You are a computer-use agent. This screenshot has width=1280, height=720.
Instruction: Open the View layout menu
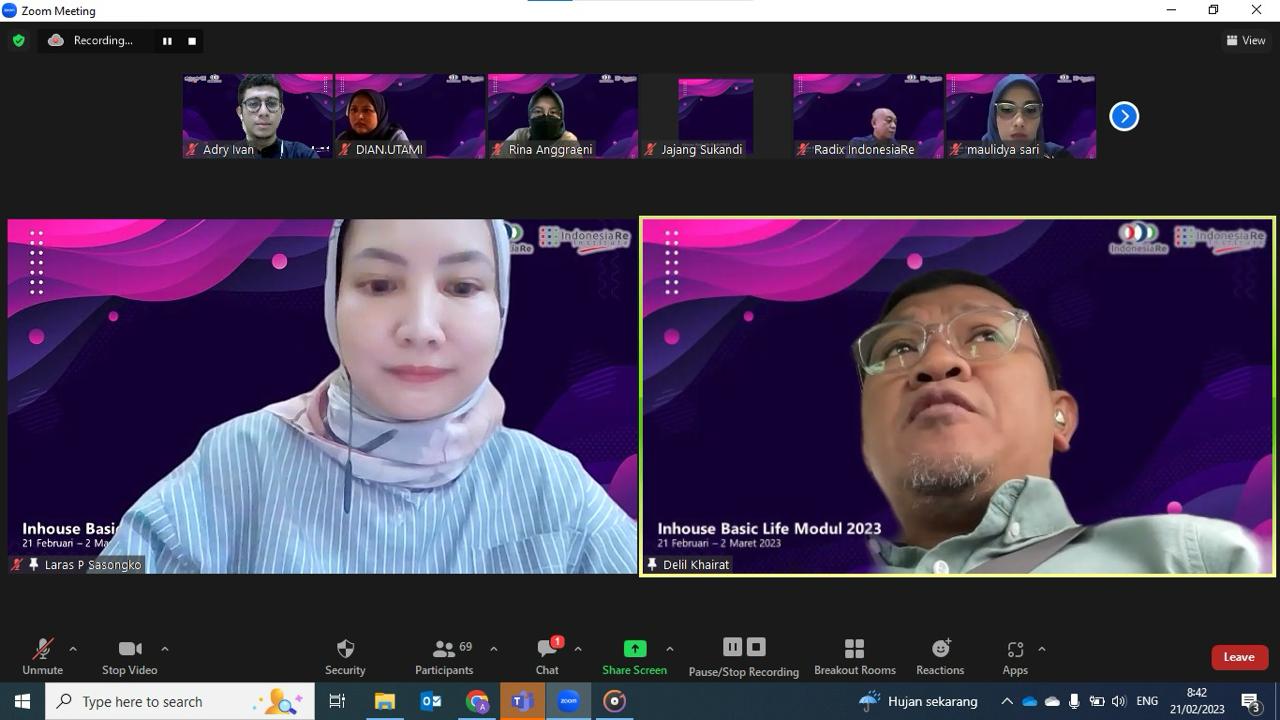click(1246, 41)
